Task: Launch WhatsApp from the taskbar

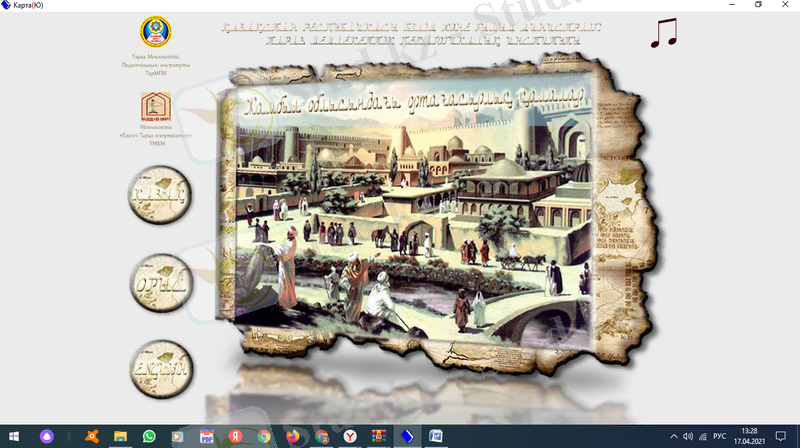Action: (150, 436)
